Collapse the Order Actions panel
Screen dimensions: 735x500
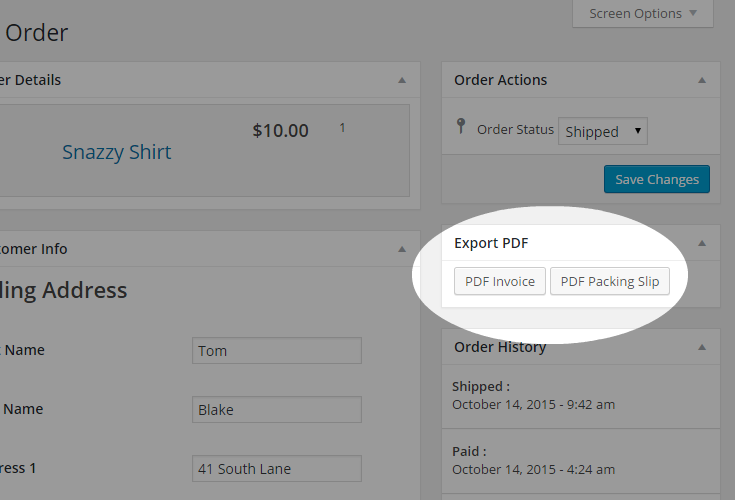tap(702, 80)
